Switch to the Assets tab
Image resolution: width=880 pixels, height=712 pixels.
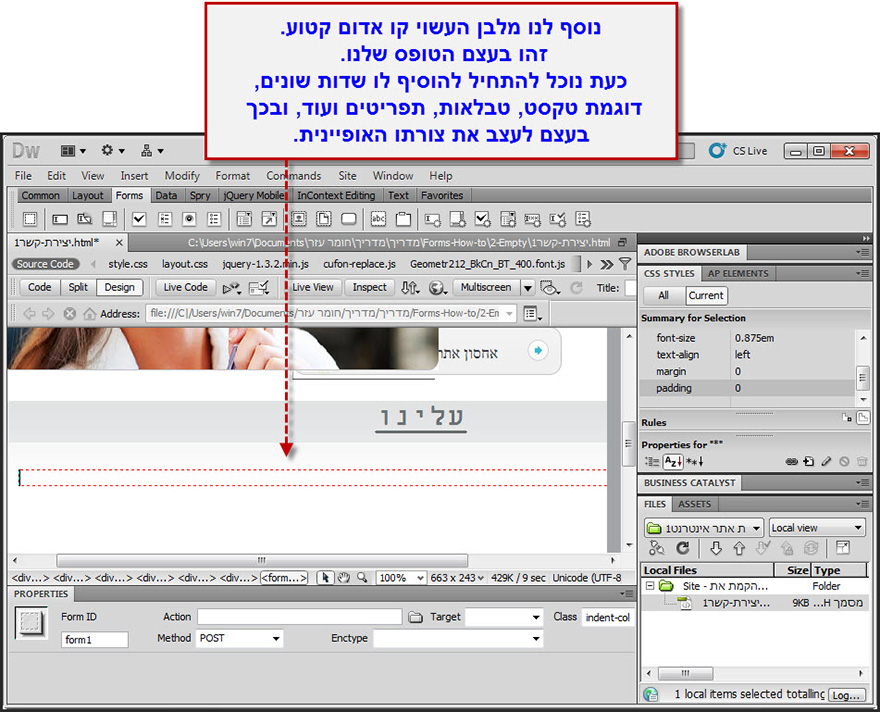click(x=694, y=504)
